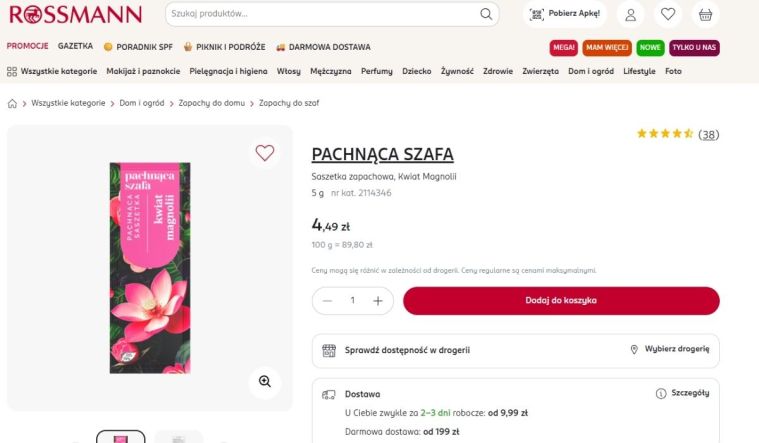Click the search magnifier icon

coord(486,14)
